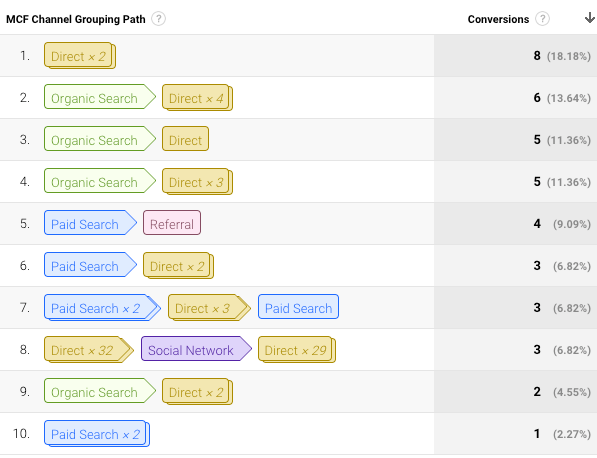Image resolution: width=597 pixels, height=458 pixels.
Task: Click the purple Social Network chip
Action: pyautogui.click(x=196, y=349)
